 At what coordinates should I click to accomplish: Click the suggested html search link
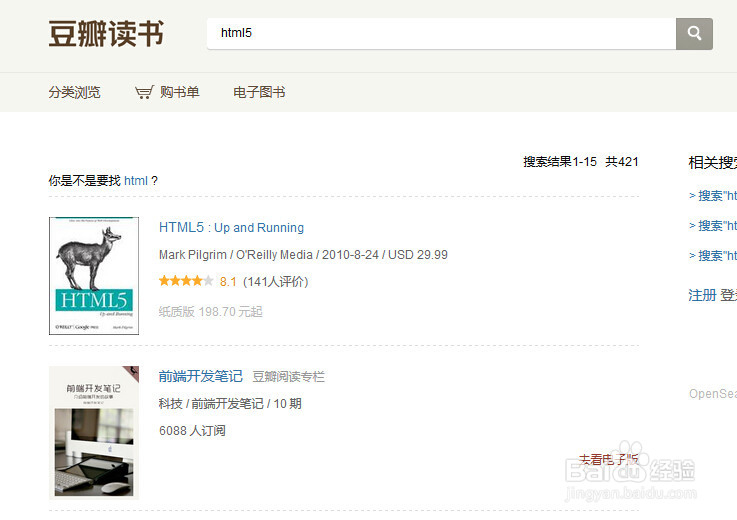(x=136, y=181)
